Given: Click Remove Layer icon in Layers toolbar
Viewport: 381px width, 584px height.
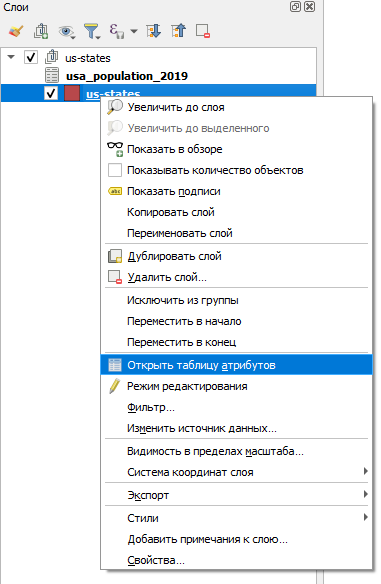Looking at the screenshot, I should (x=203, y=31).
